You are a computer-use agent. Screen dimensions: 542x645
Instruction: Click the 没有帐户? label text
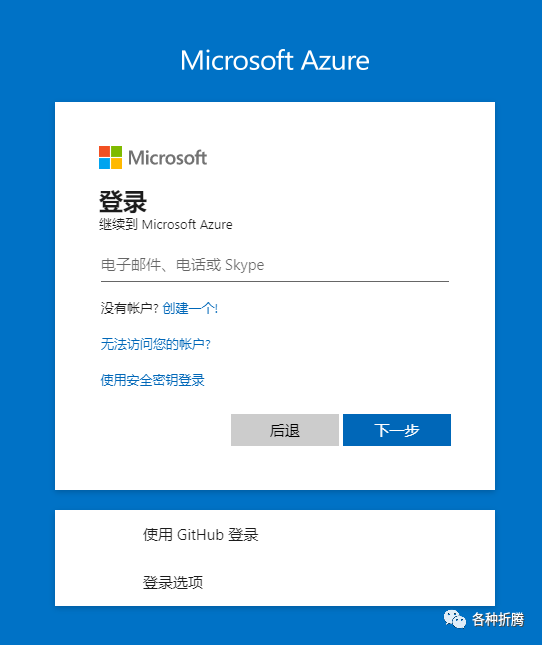coord(130,308)
